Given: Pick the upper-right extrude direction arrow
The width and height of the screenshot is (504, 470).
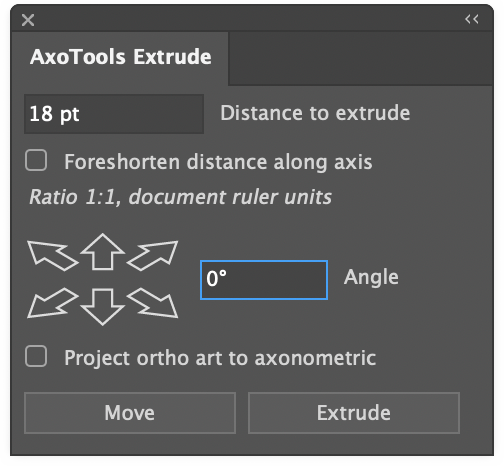Looking at the screenshot, I should click(153, 255).
